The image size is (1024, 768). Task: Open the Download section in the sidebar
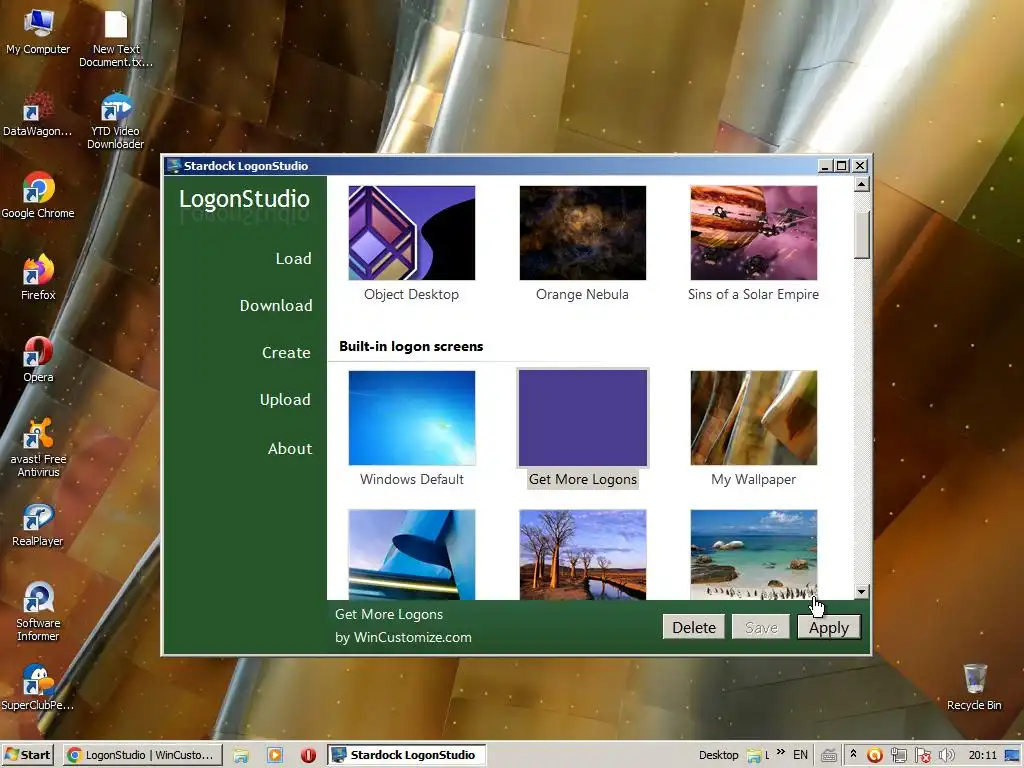click(276, 306)
